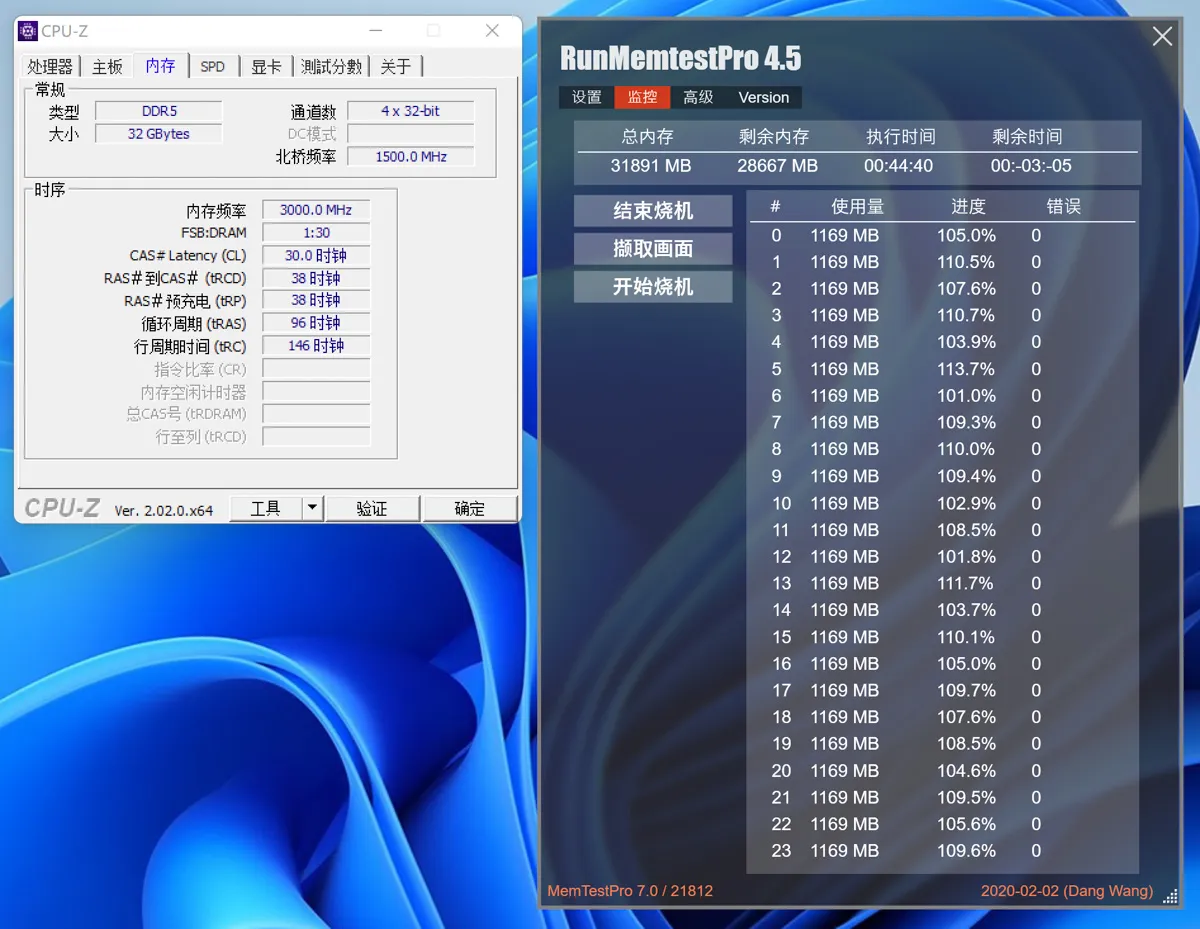The height and width of the screenshot is (929, 1200).
Task: Click the 113.7% progress in row 5
Action: (x=966, y=369)
